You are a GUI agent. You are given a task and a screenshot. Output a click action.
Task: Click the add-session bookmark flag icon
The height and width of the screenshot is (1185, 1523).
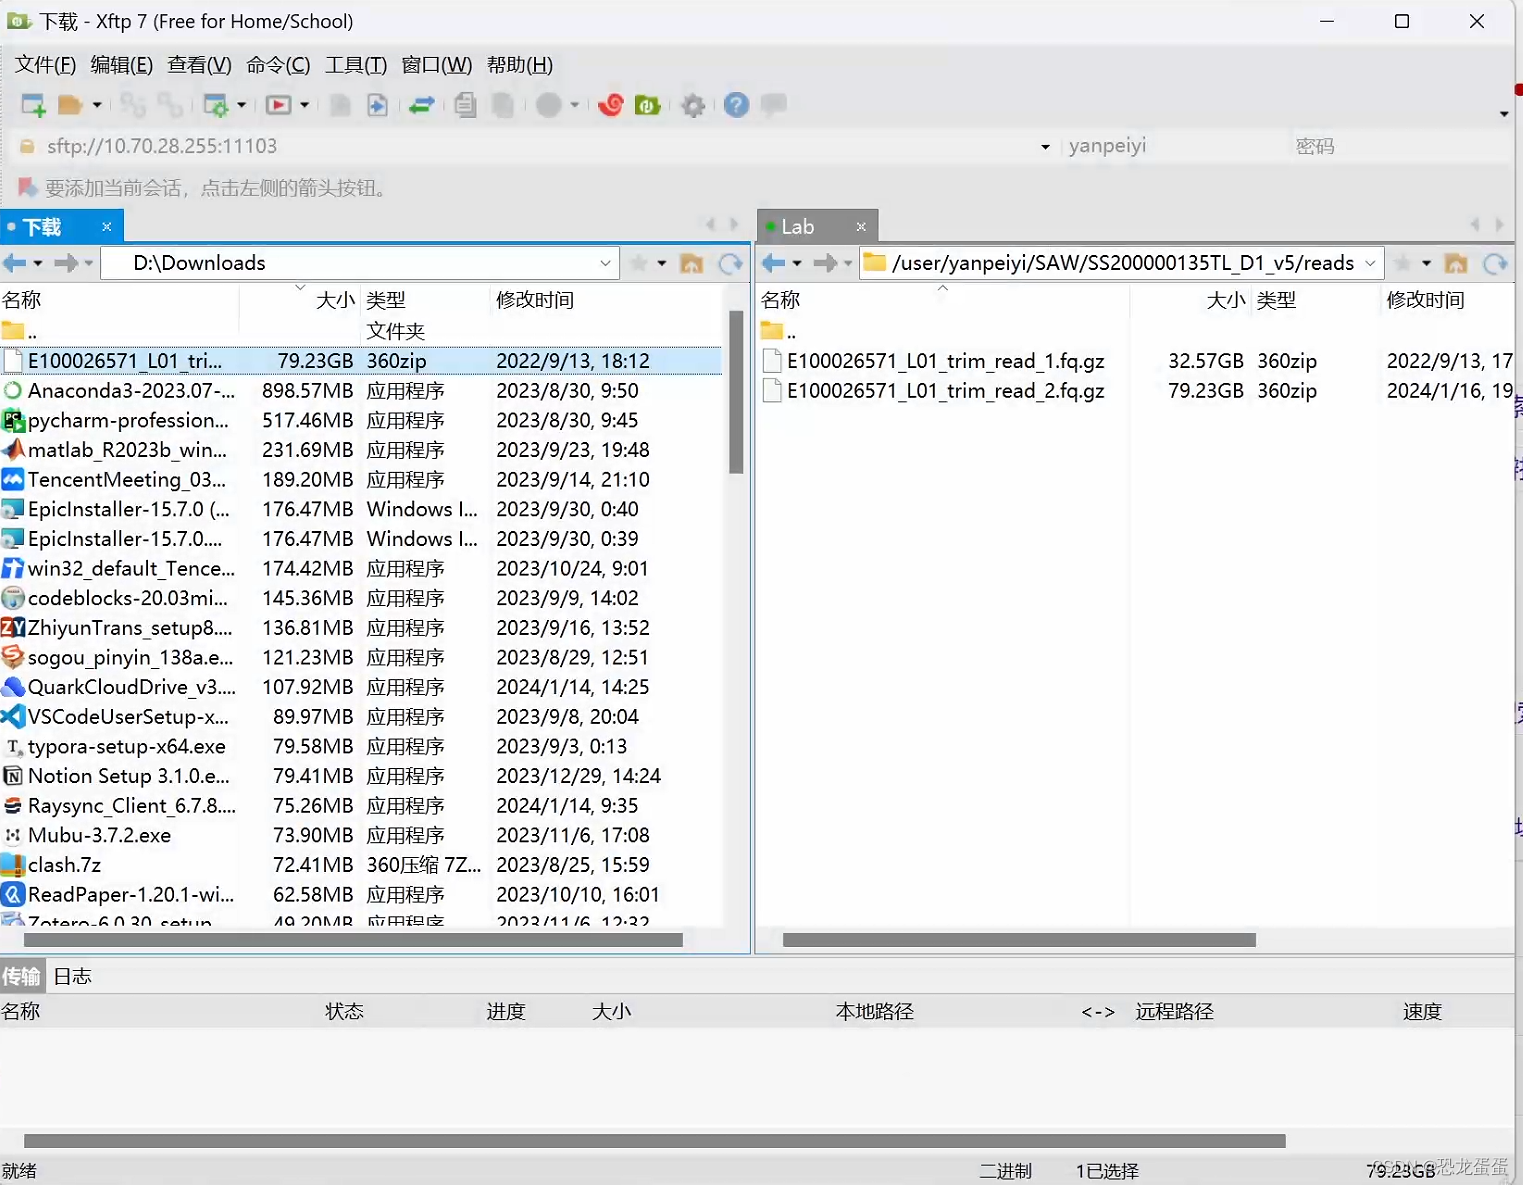(27, 188)
